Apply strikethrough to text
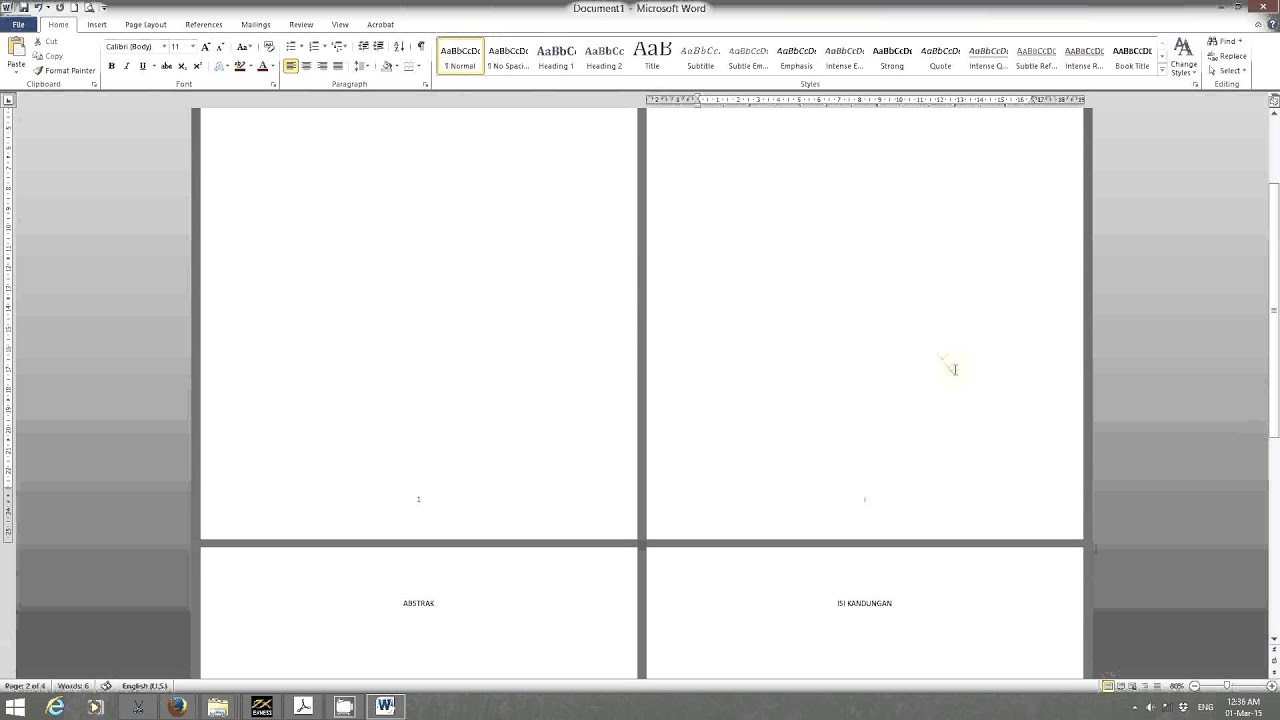Viewport: 1280px width, 720px height. tap(167, 66)
